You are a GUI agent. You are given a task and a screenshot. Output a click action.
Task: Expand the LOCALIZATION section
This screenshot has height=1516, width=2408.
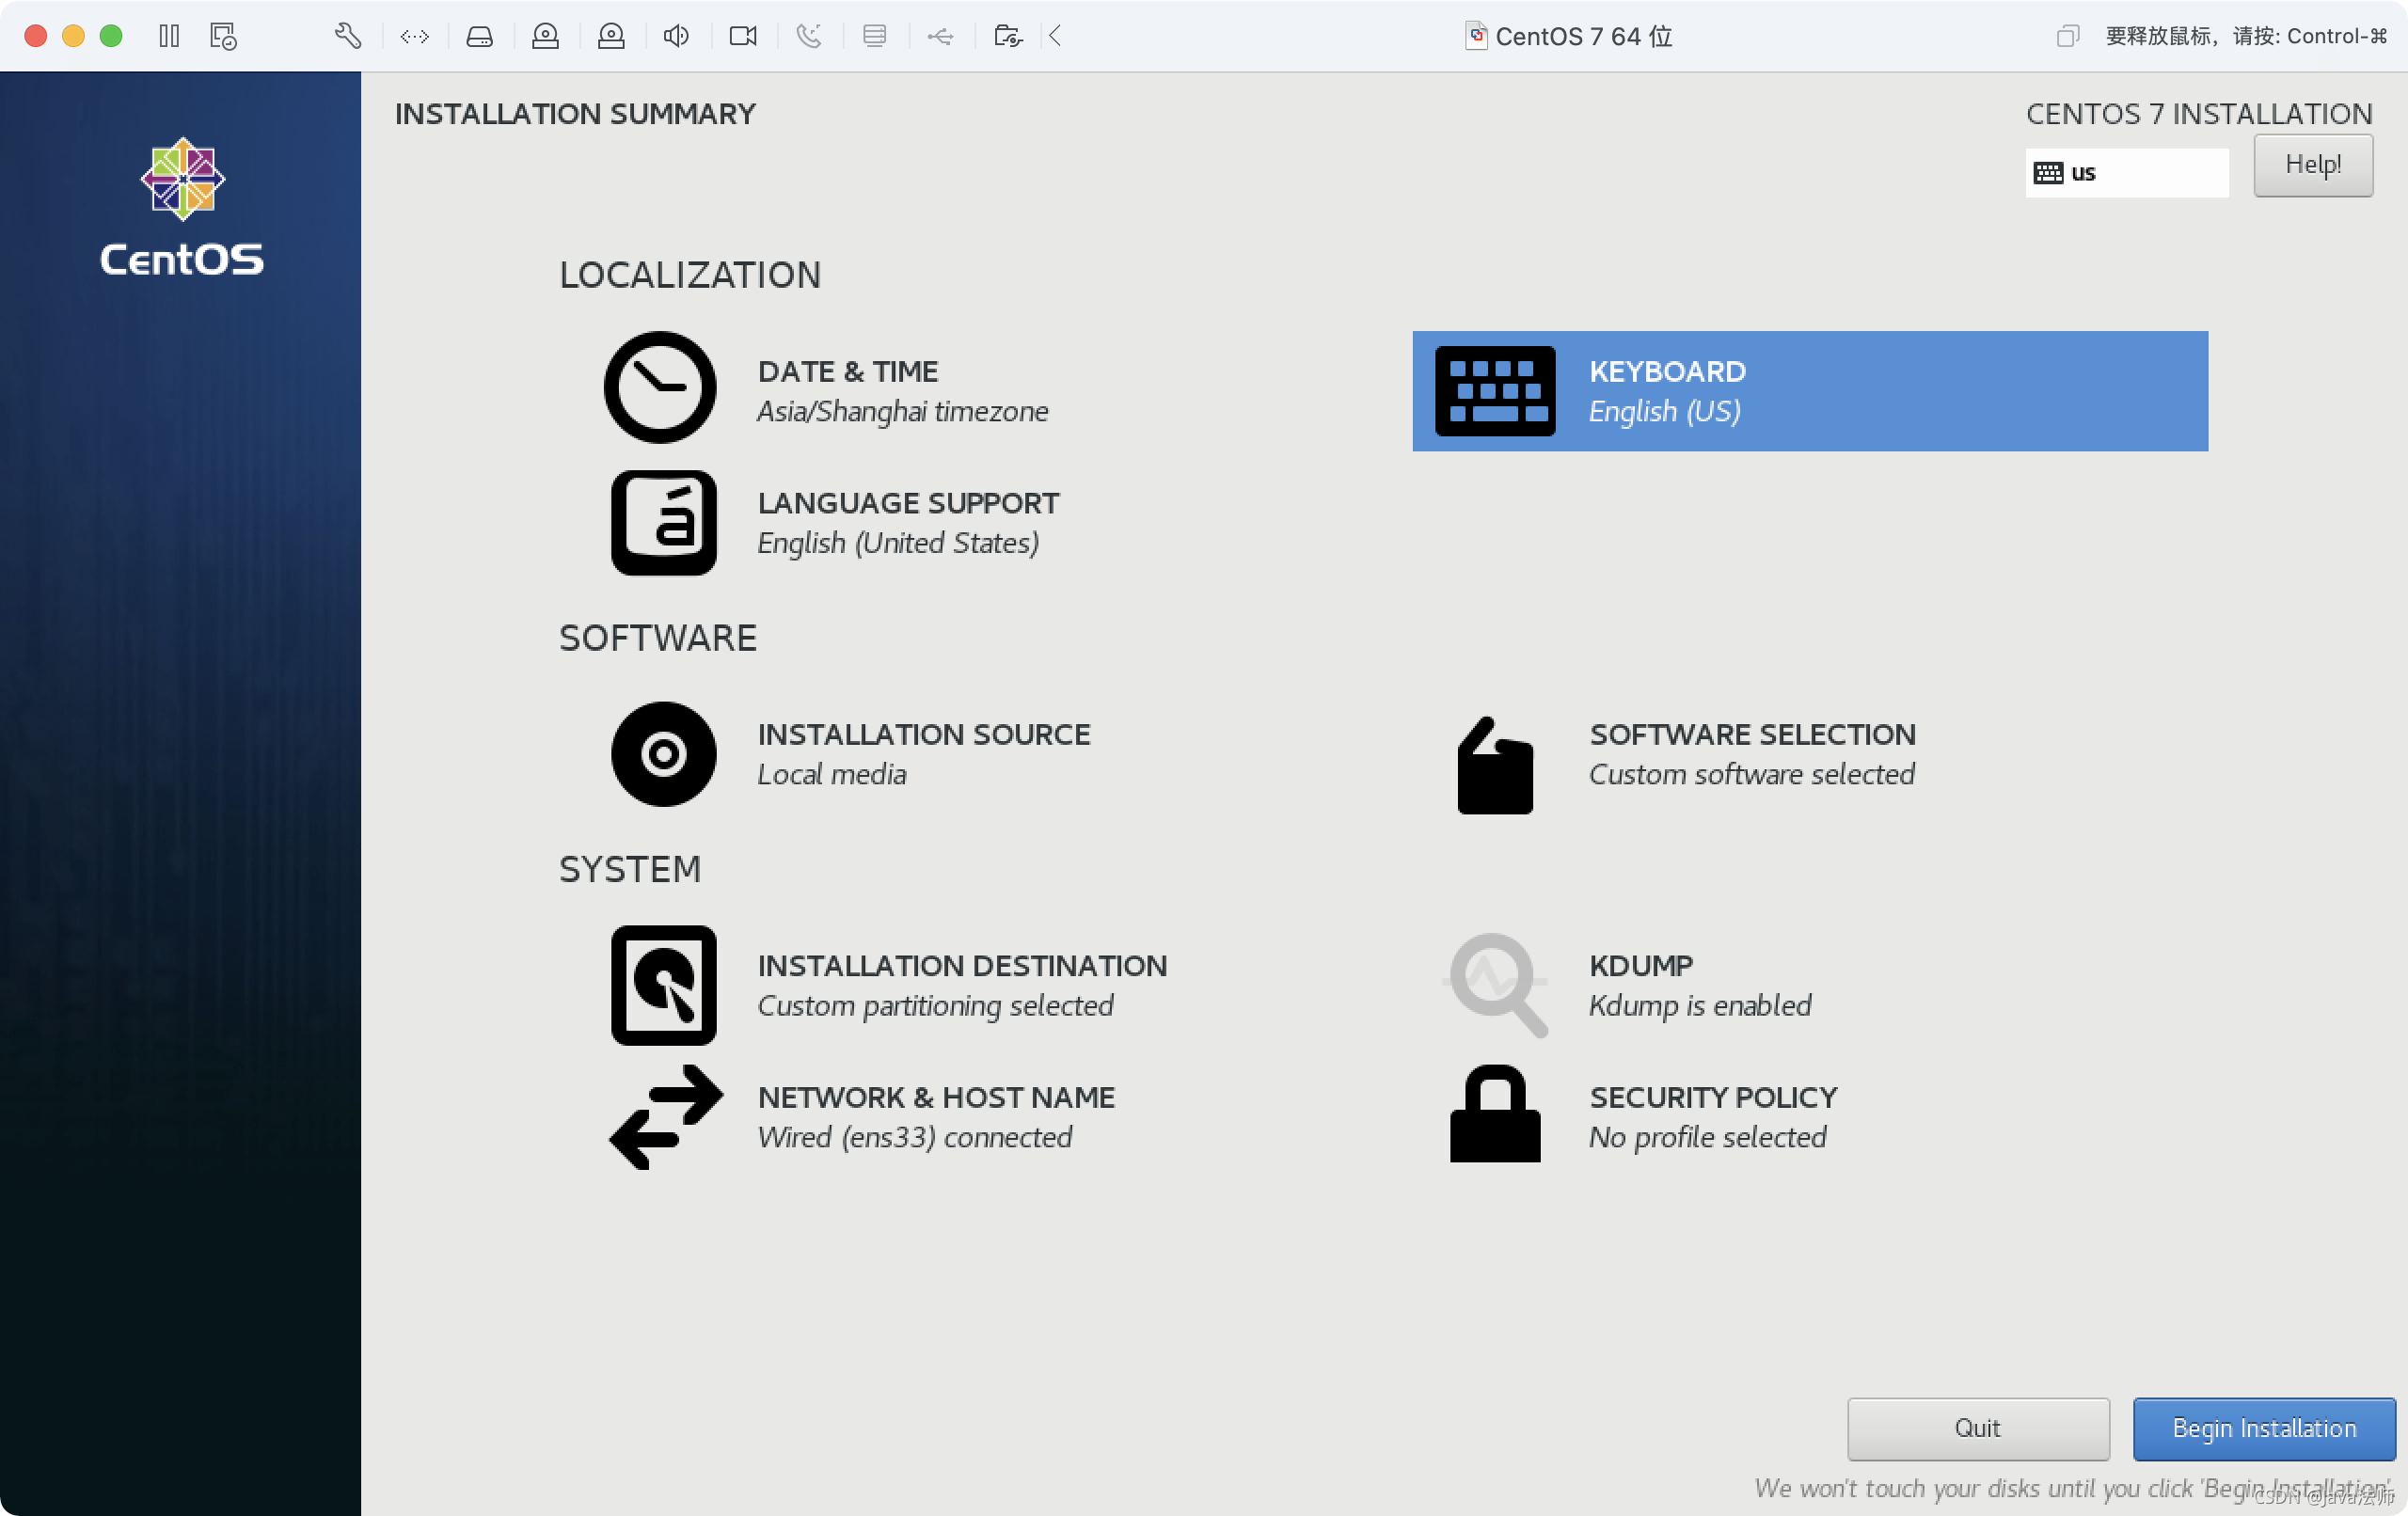click(x=688, y=275)
